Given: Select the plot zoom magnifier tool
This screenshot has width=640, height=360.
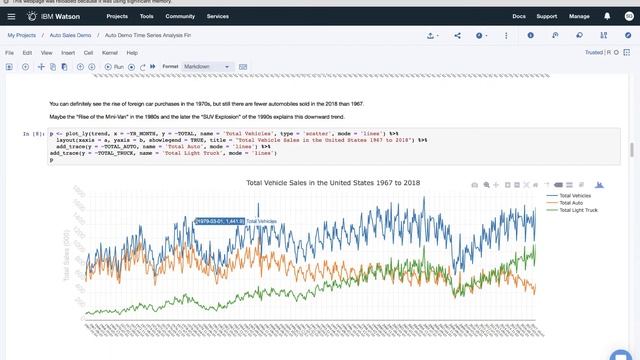Looking at the screenshot, I should point(487,185).
